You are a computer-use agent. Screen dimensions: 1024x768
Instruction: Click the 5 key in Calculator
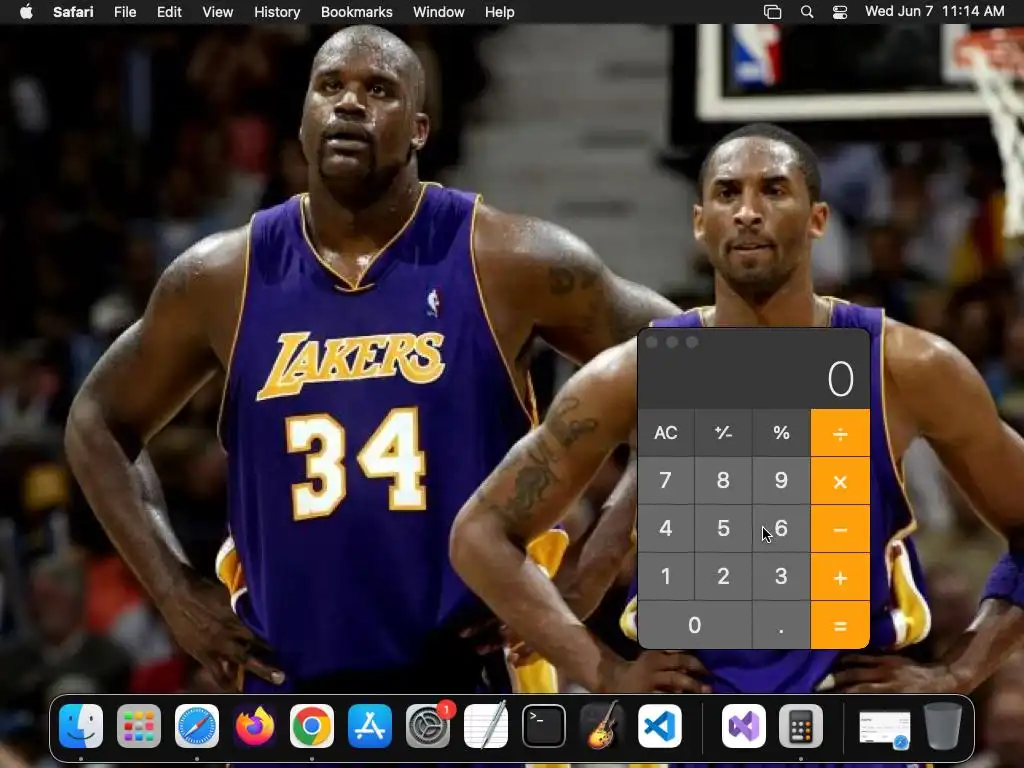click(724, 529)
